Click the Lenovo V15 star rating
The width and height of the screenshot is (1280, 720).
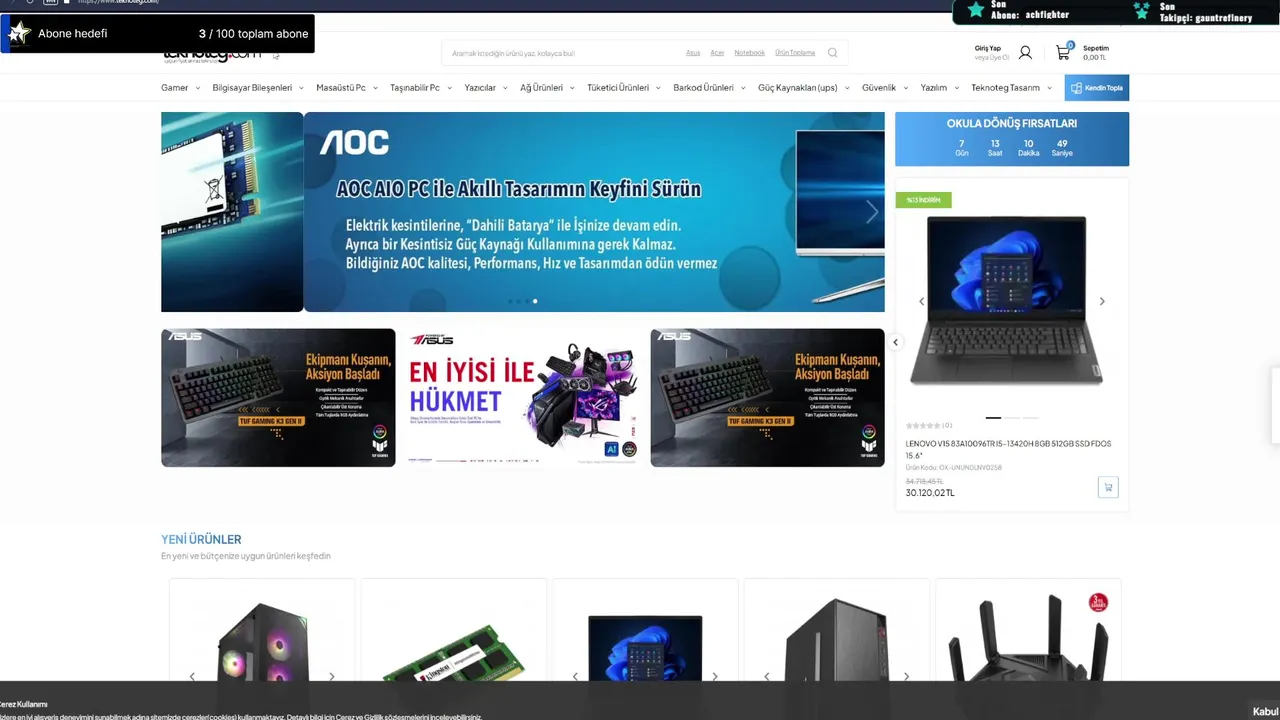[923, 425]
